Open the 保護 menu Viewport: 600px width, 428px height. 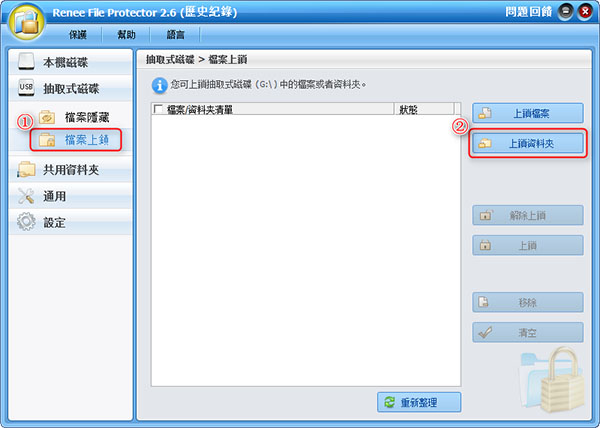pyautogui.click(x=78, y=35)
